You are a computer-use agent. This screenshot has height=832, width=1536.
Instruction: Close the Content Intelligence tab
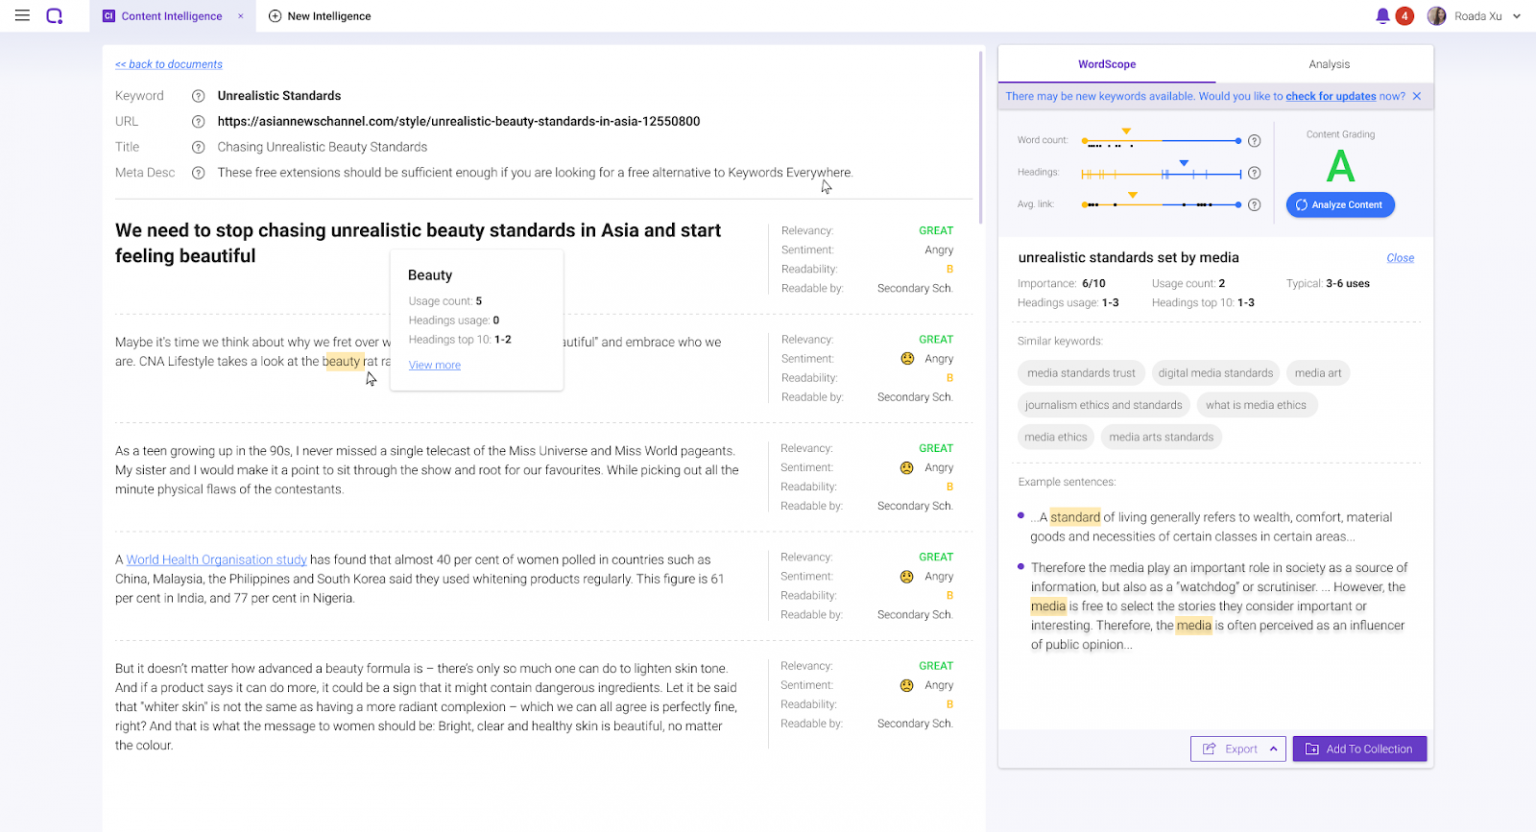click(240, 16)
